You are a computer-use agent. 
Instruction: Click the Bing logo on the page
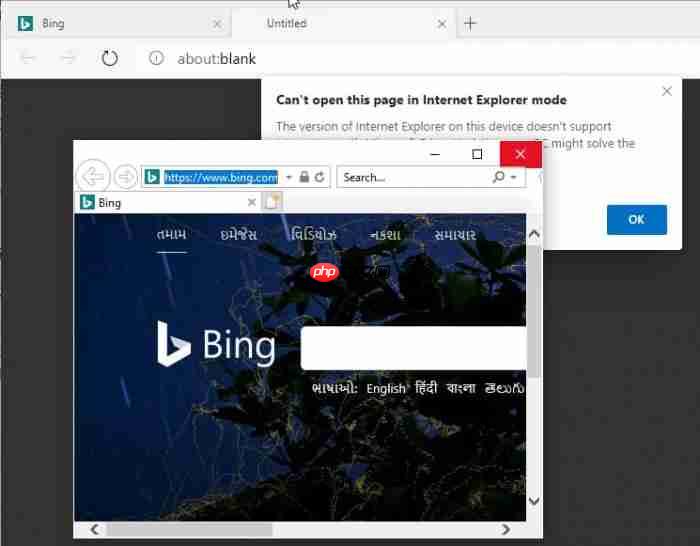click(216, 344)
